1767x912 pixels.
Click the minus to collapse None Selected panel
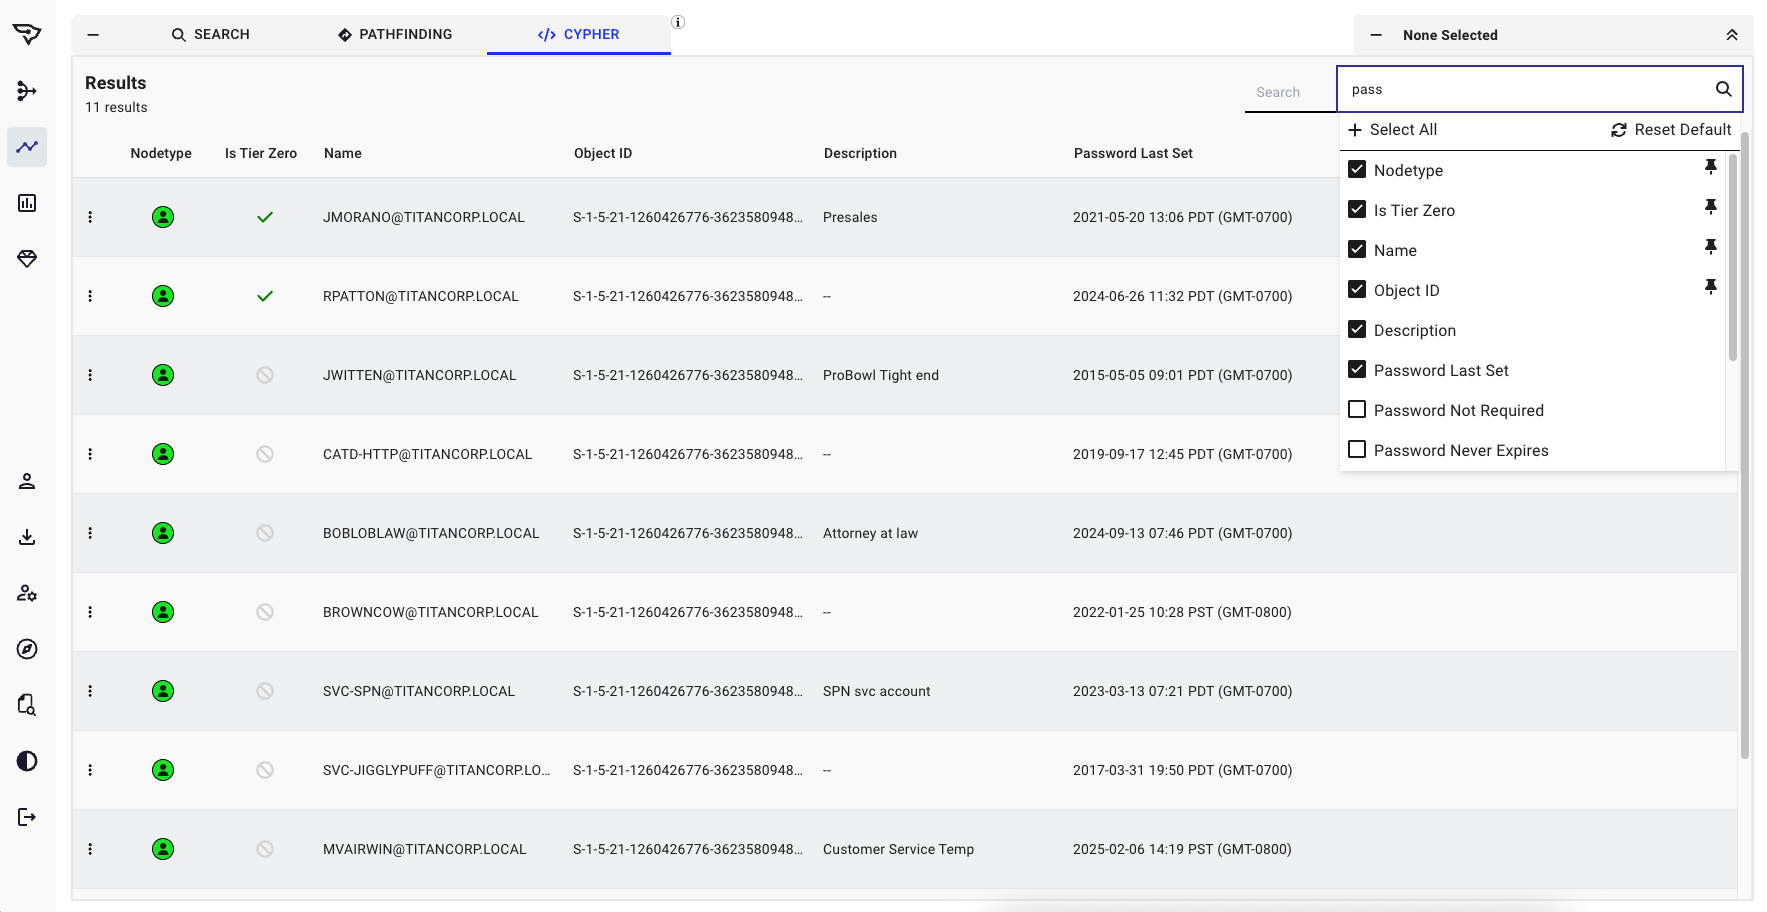point(1376,34)
